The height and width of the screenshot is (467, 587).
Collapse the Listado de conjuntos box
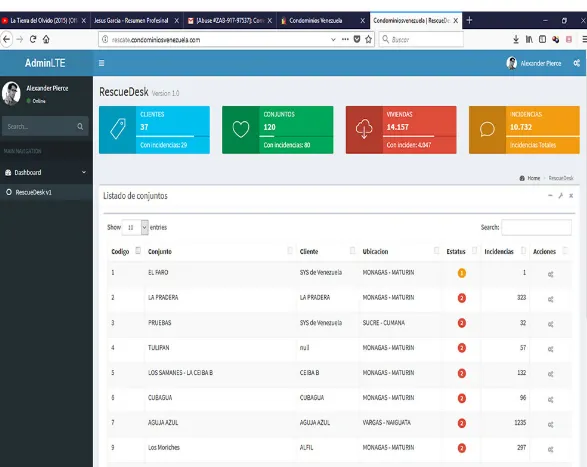pos(550,195)
